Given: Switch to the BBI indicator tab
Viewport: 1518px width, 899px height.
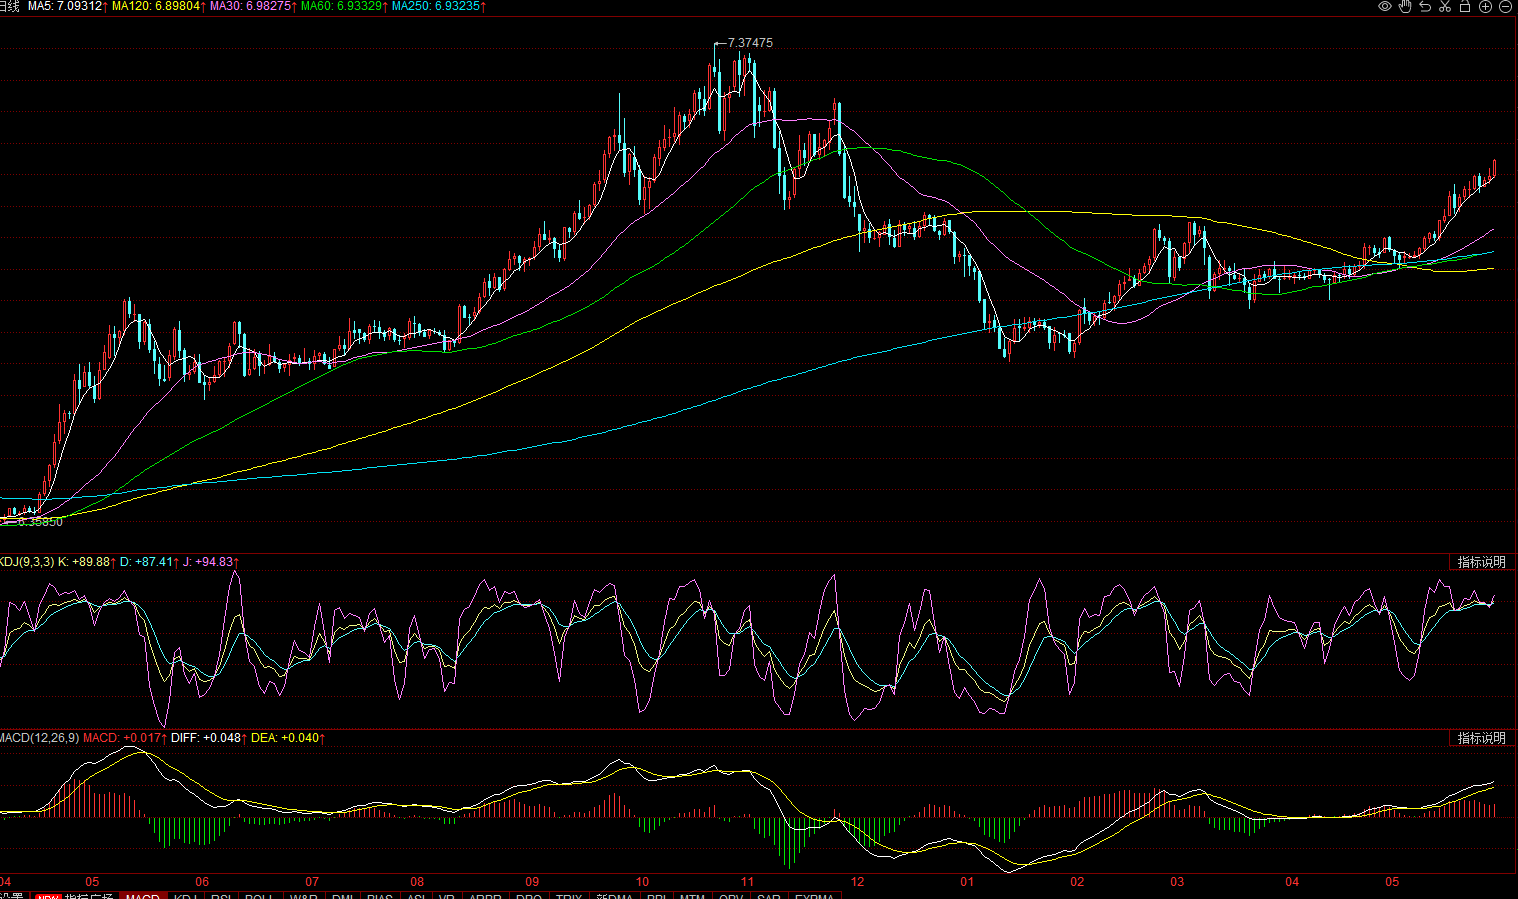Looking at the screenshot, I should (x=657, y=895).
